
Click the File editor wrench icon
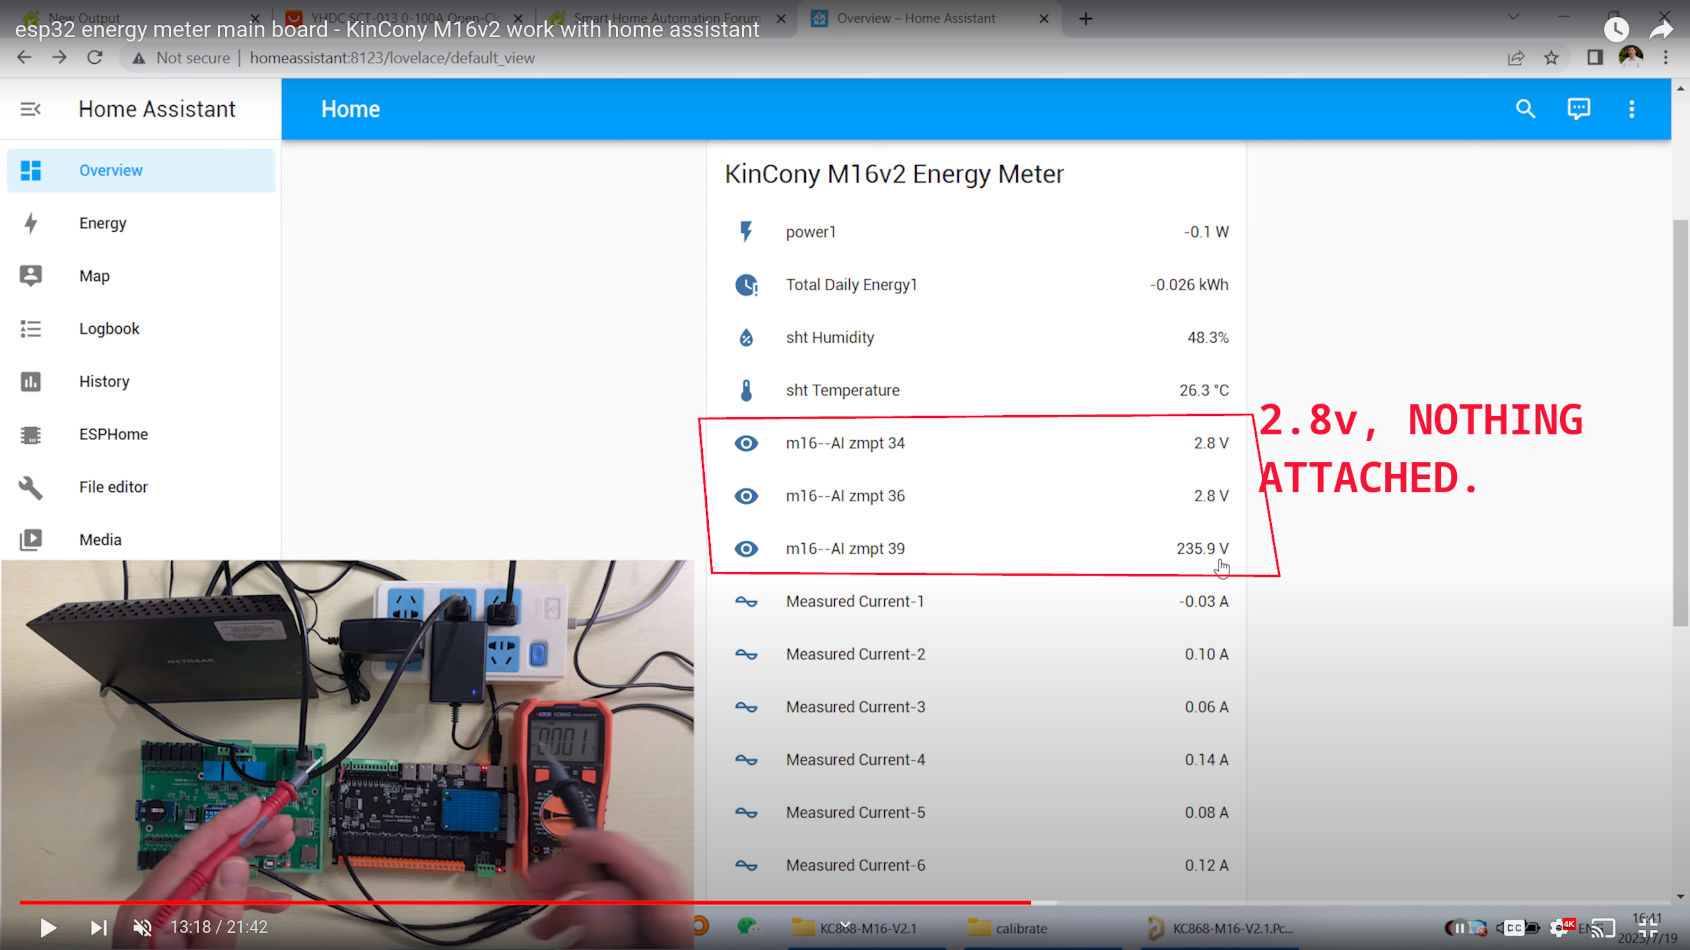(31, 487)
